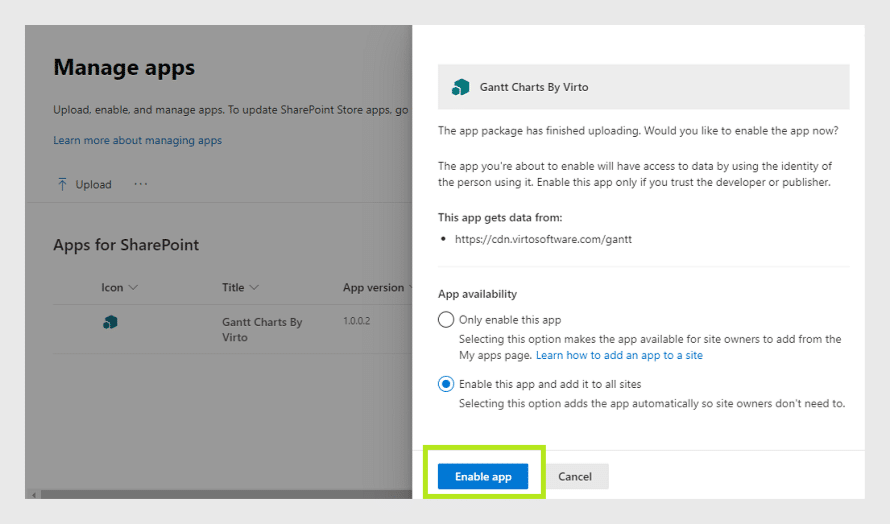Click the Icon column header label
Image resolution: width=890 pixels, height=524 pixels.
112,287
